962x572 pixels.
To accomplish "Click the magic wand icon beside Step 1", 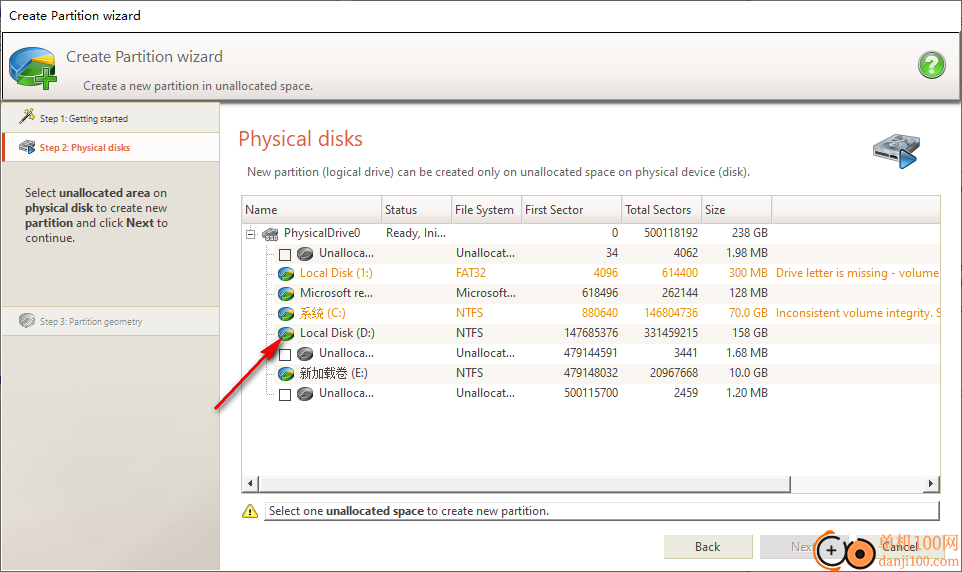I will [x=27, y=115].
